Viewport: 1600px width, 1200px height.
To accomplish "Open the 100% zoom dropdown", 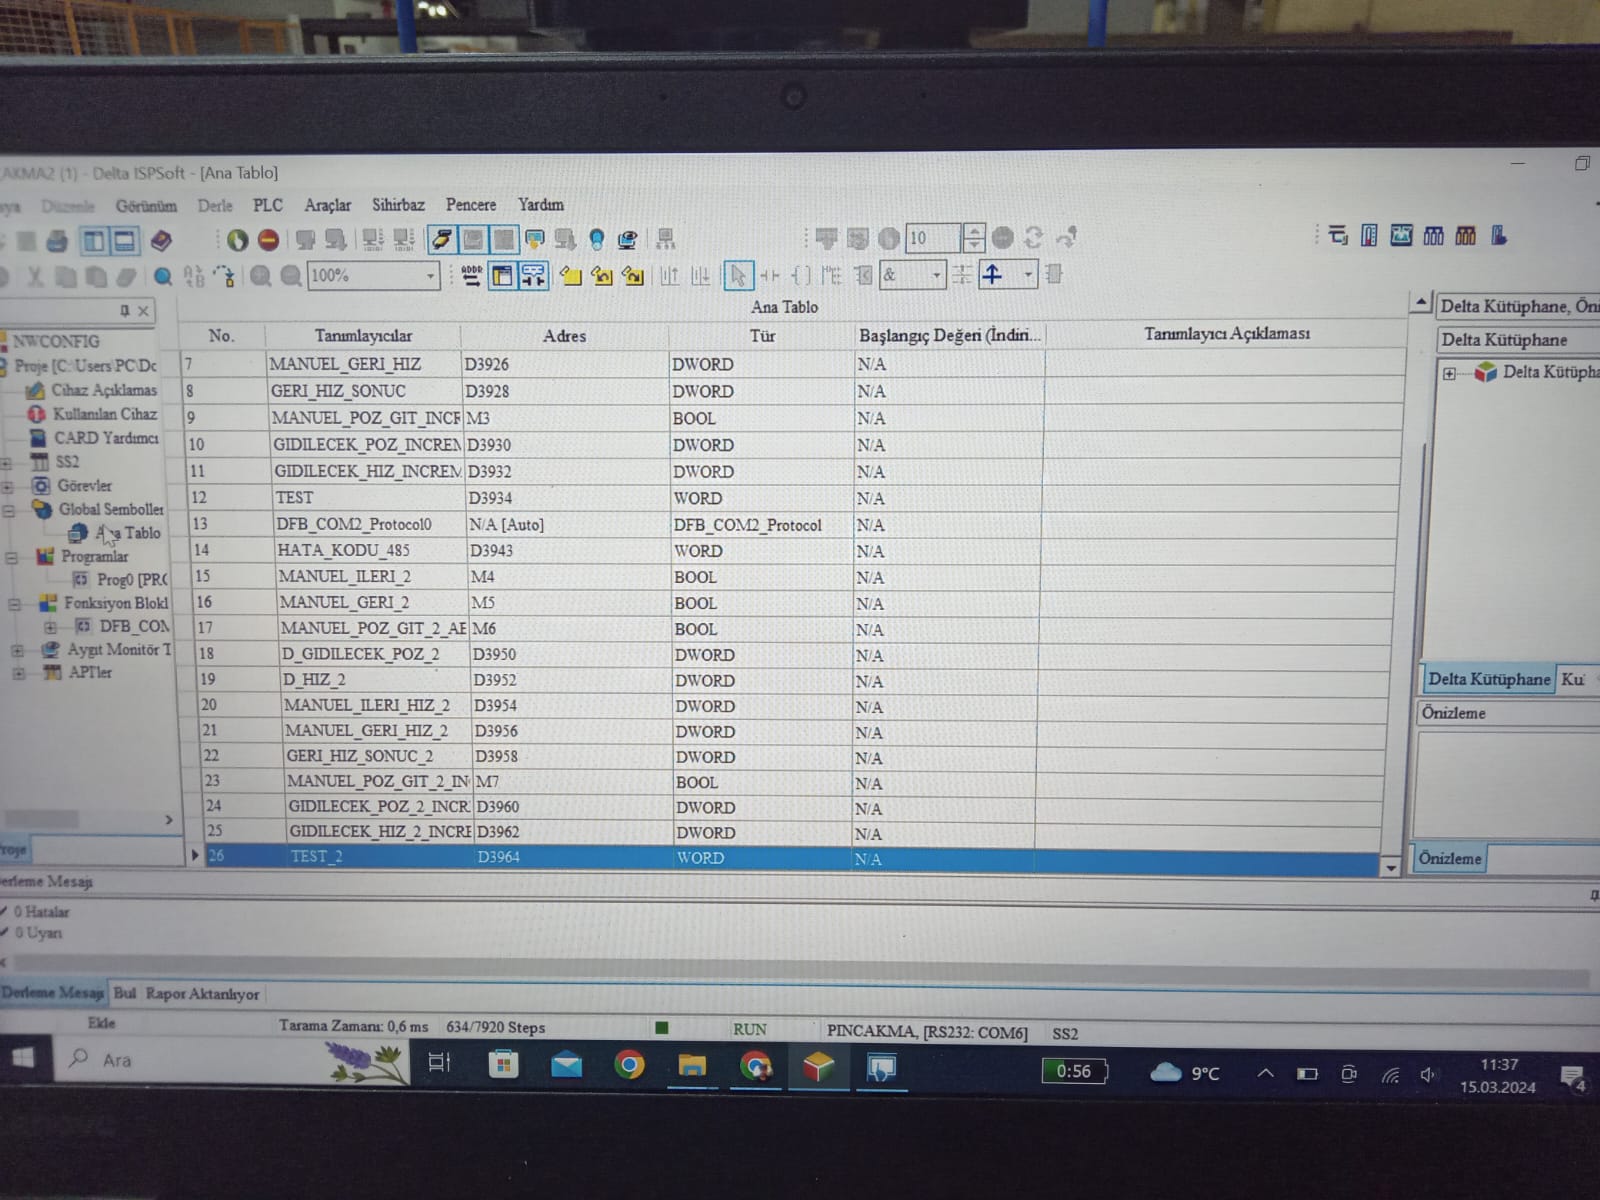I will (431, 276).
